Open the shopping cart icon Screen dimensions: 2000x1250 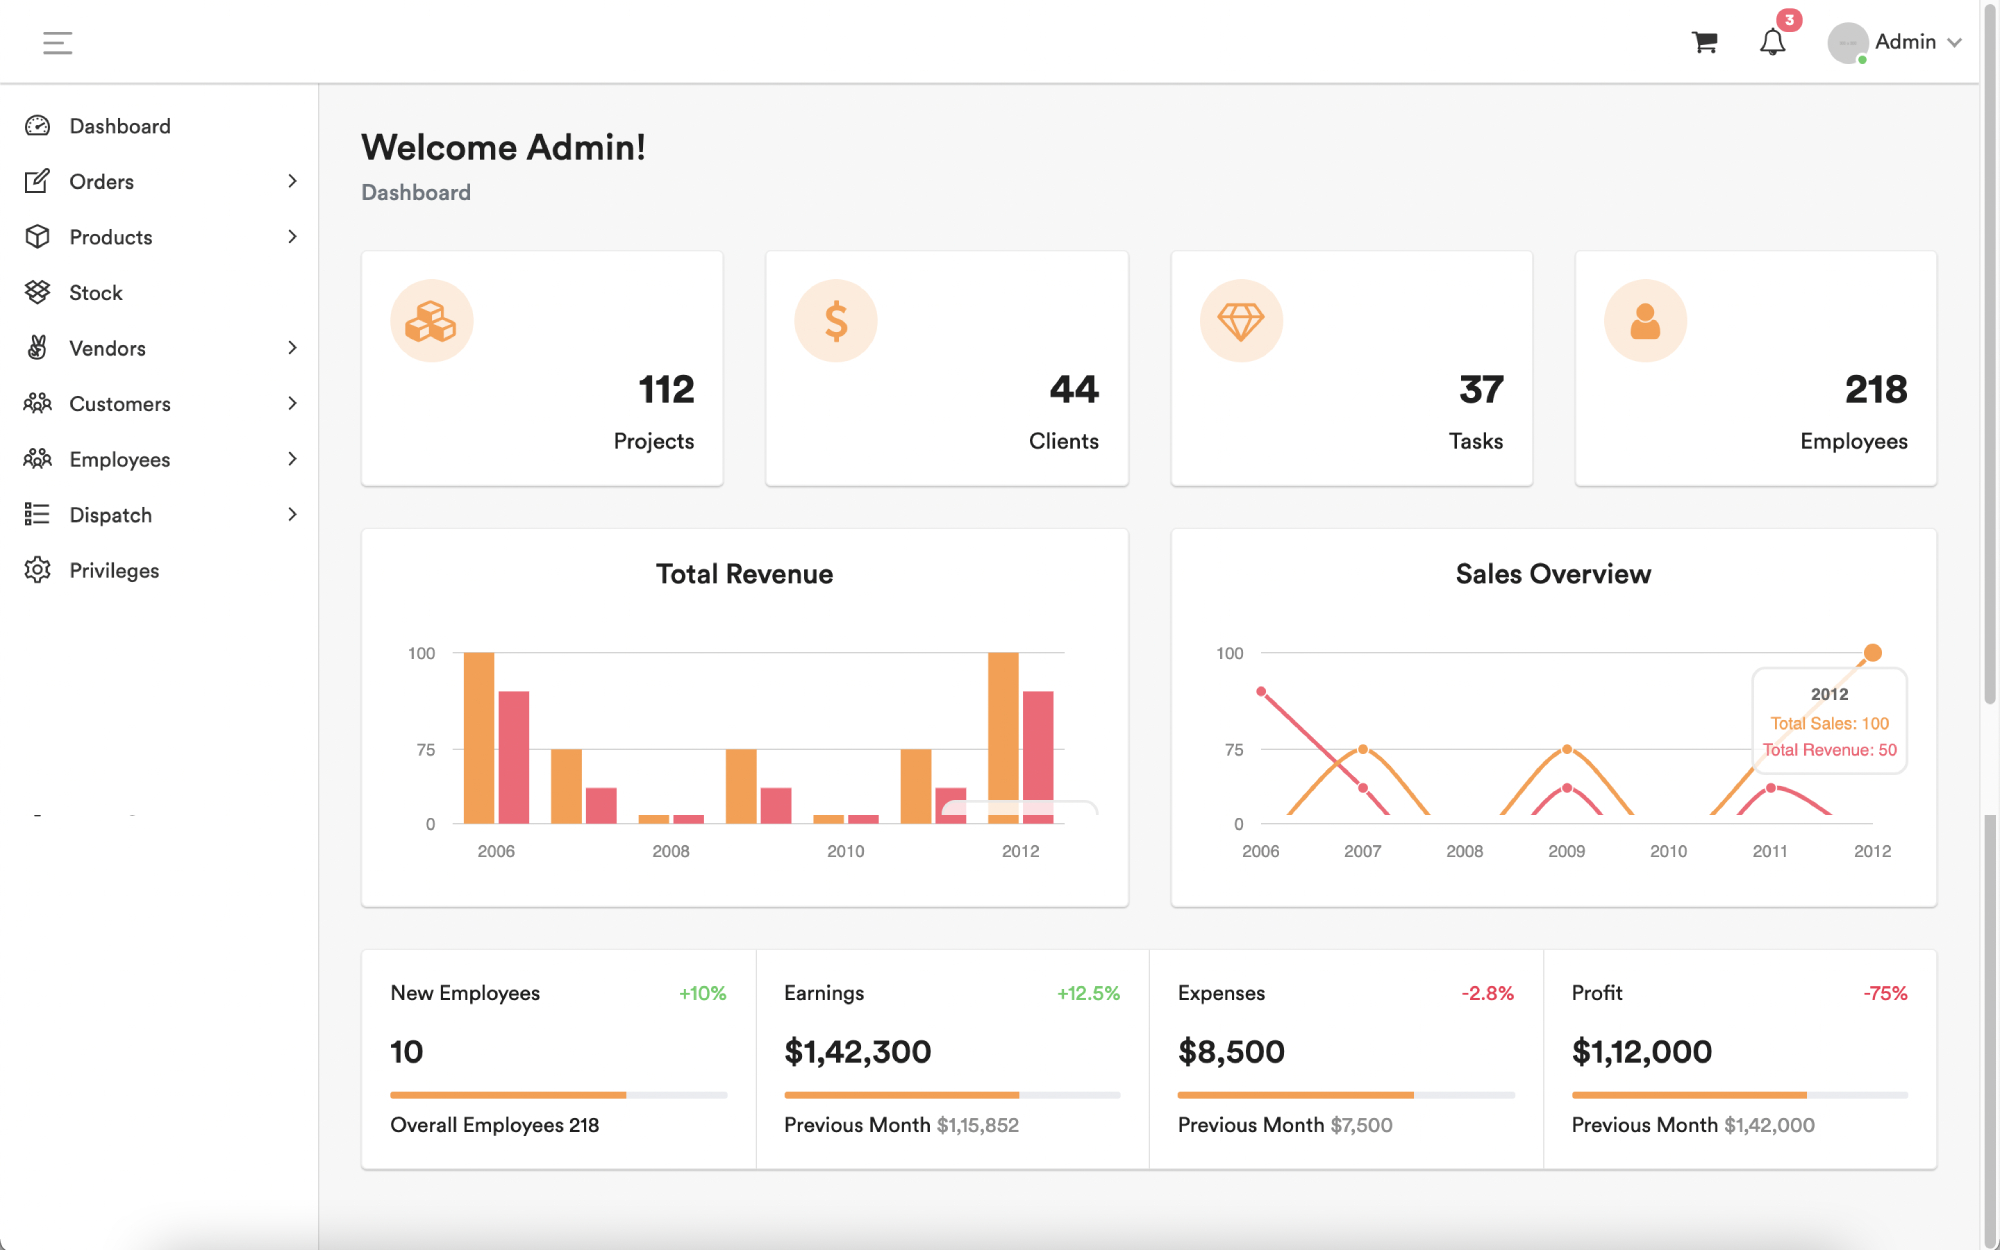1704,42
